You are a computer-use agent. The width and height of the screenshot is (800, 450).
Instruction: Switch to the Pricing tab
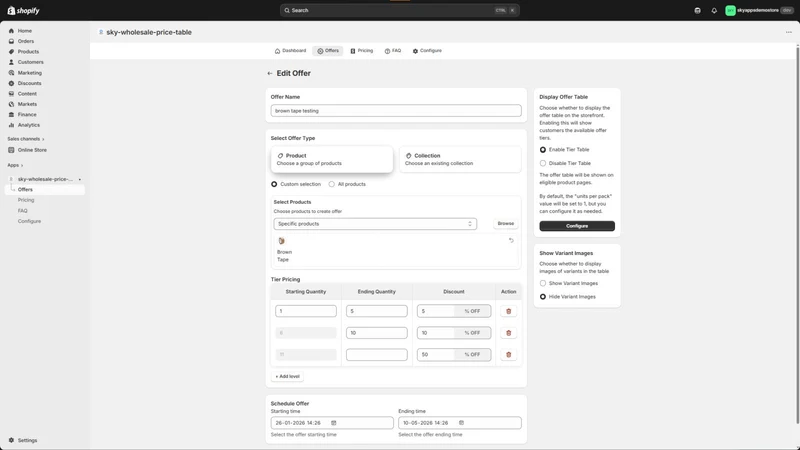[361, 51]
